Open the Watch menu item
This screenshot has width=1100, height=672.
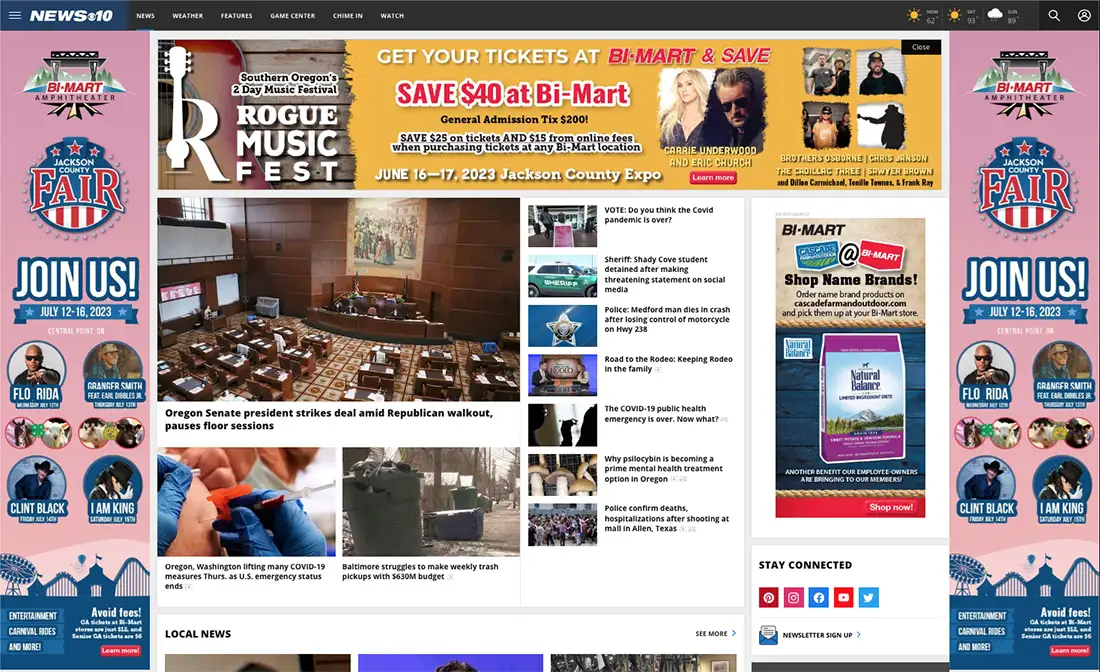tap(392, 15)
